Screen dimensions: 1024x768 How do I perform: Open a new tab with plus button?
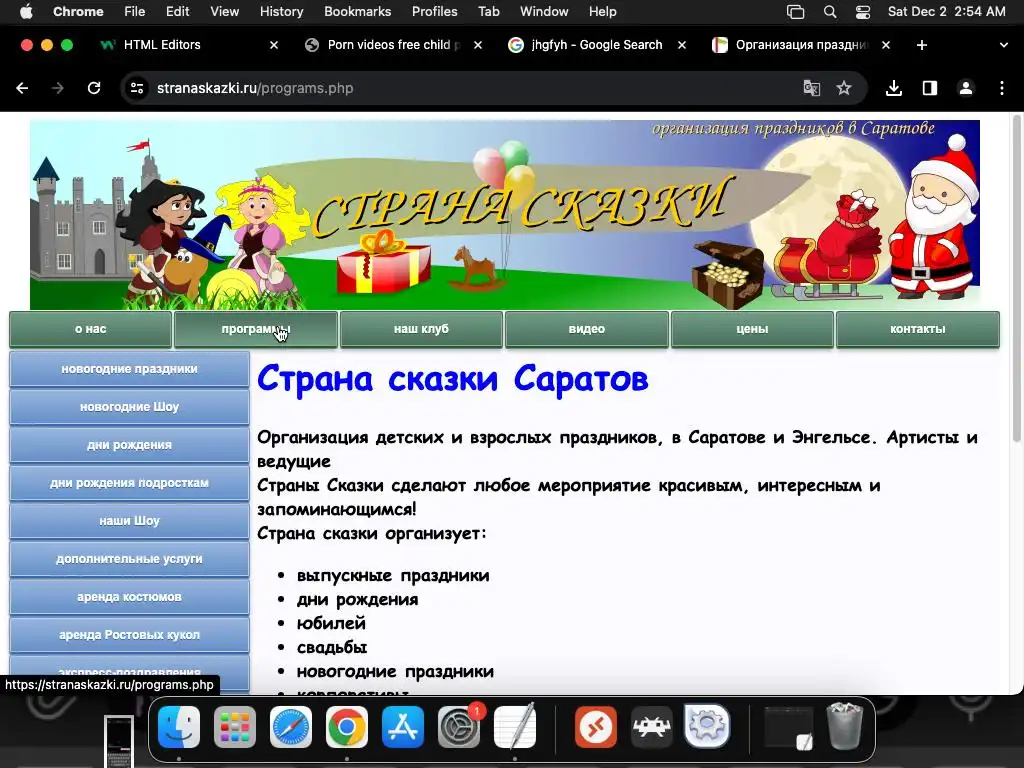[x=922, y=45]
